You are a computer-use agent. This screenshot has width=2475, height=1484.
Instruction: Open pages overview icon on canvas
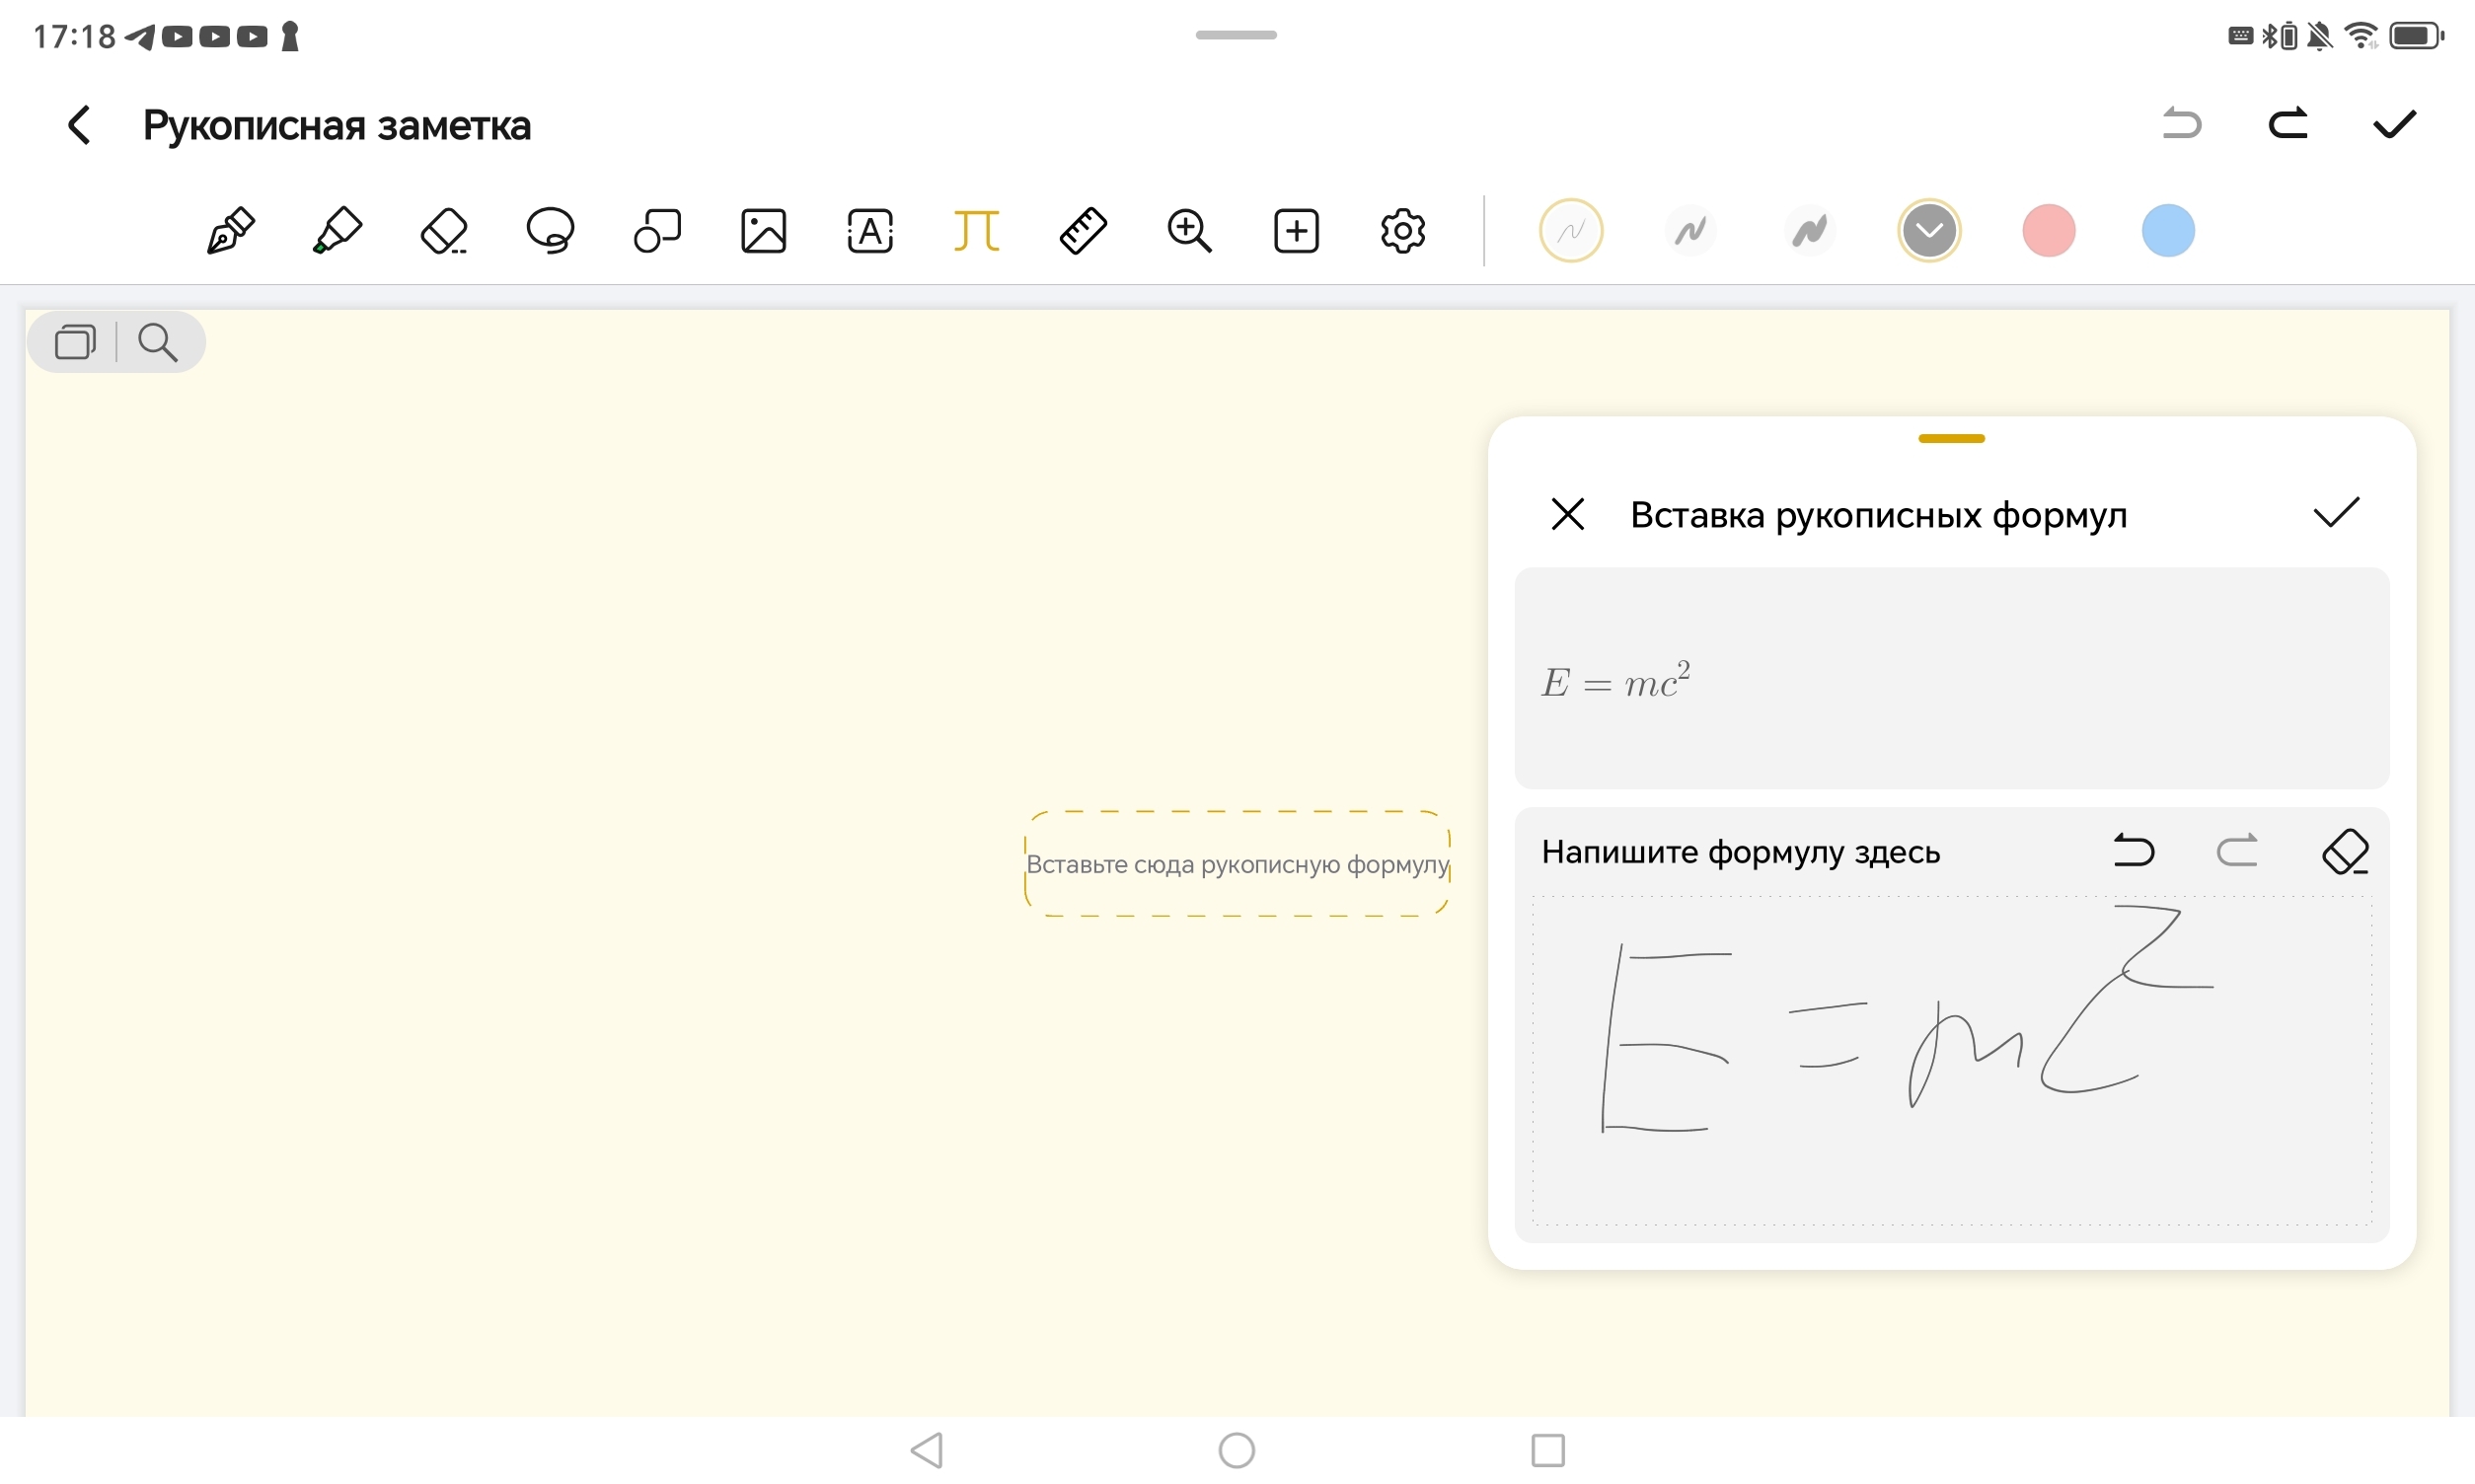coord(75,342)
